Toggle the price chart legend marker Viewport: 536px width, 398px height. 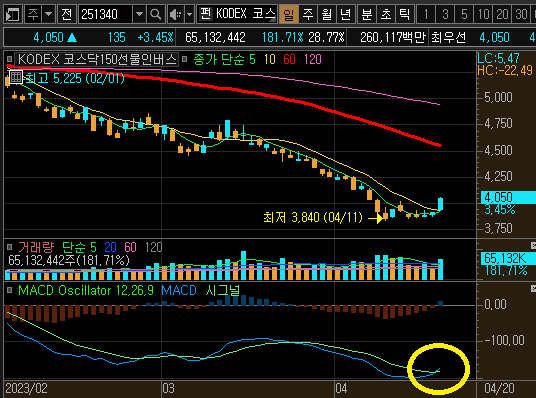pyautogui.click(x=10, y=59)
